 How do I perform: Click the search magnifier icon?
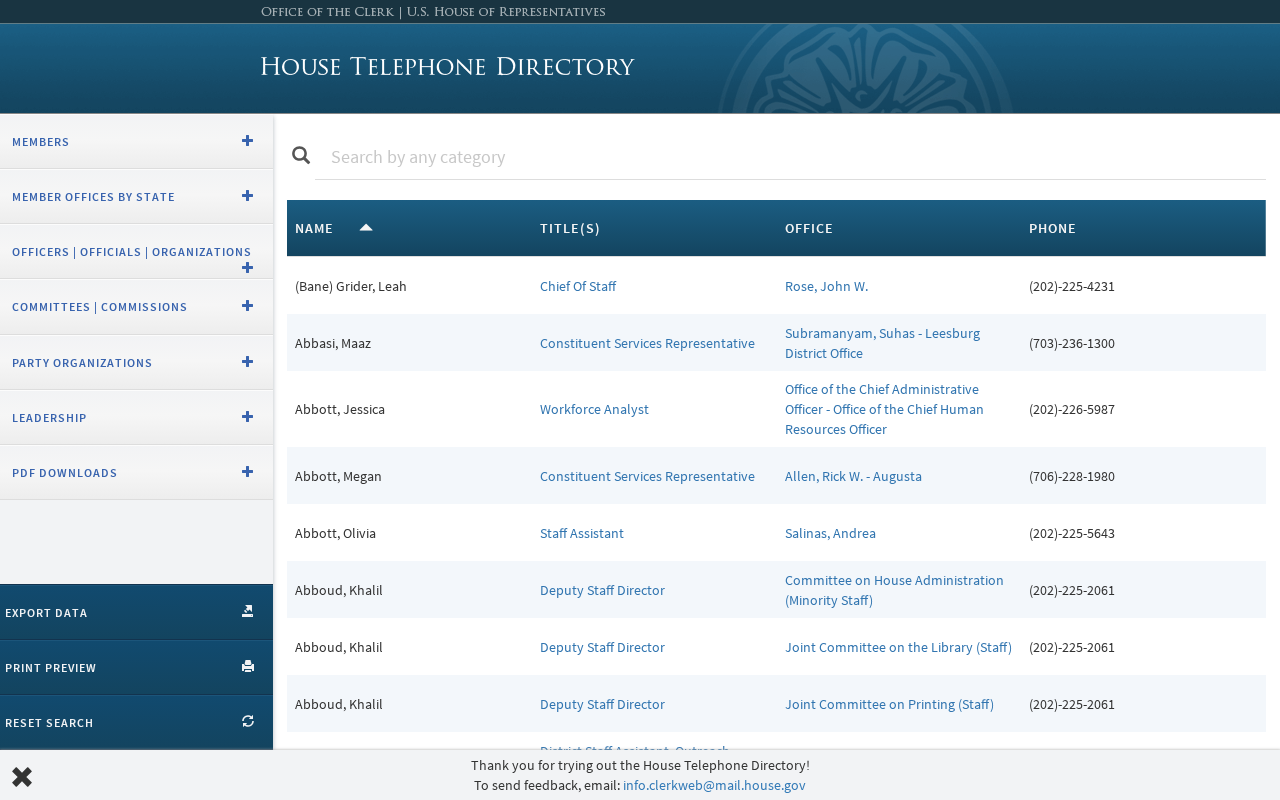[x=301, y=155]
